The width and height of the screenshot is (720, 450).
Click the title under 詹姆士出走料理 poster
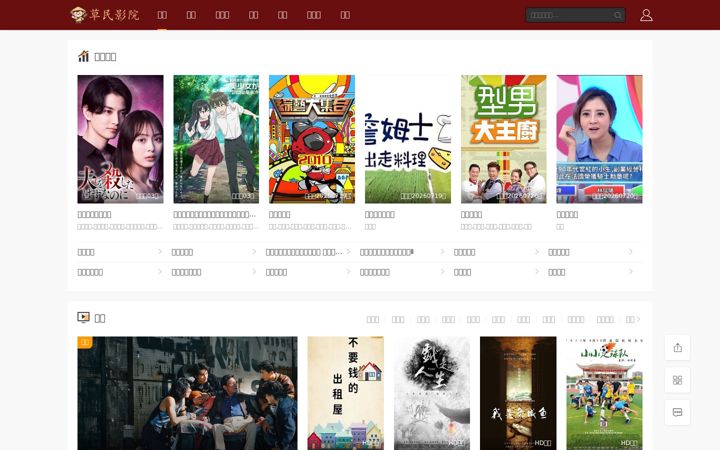point(380,214)
